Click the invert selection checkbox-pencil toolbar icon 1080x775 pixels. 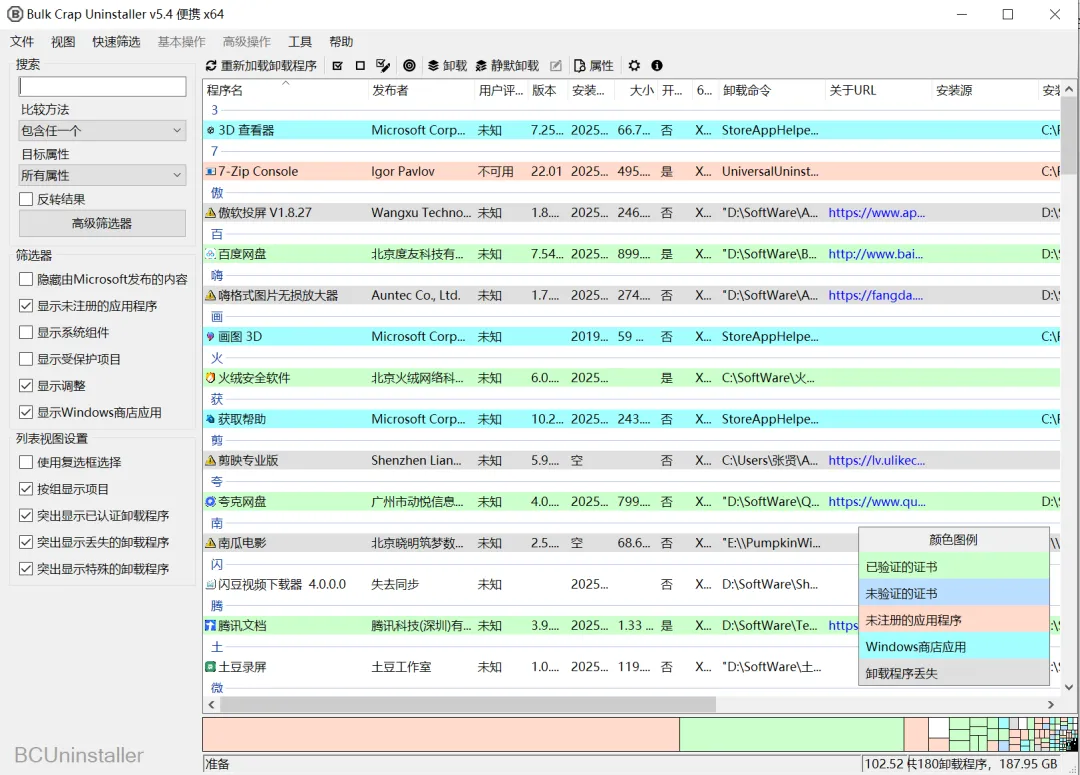pyautogui.click(x=383, y=65)
